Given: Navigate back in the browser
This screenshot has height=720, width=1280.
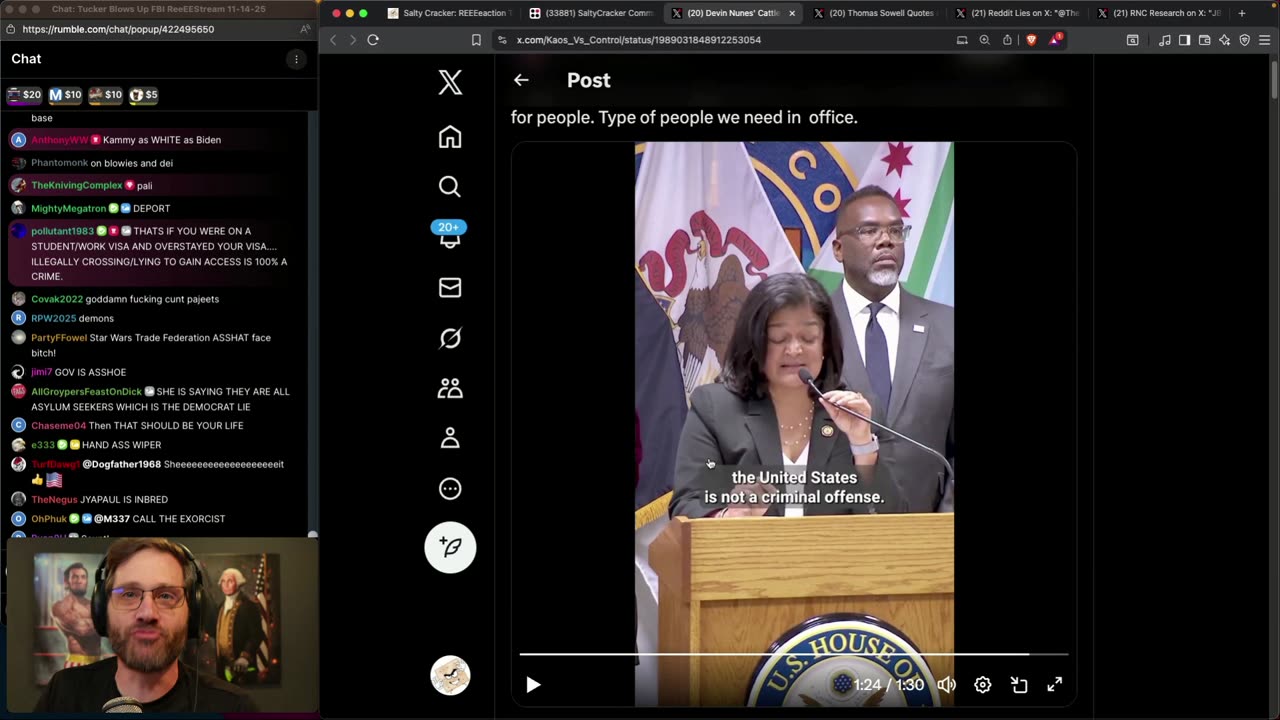Looking at the screenshot, I should pyautogui.click(x=334, y=40).
